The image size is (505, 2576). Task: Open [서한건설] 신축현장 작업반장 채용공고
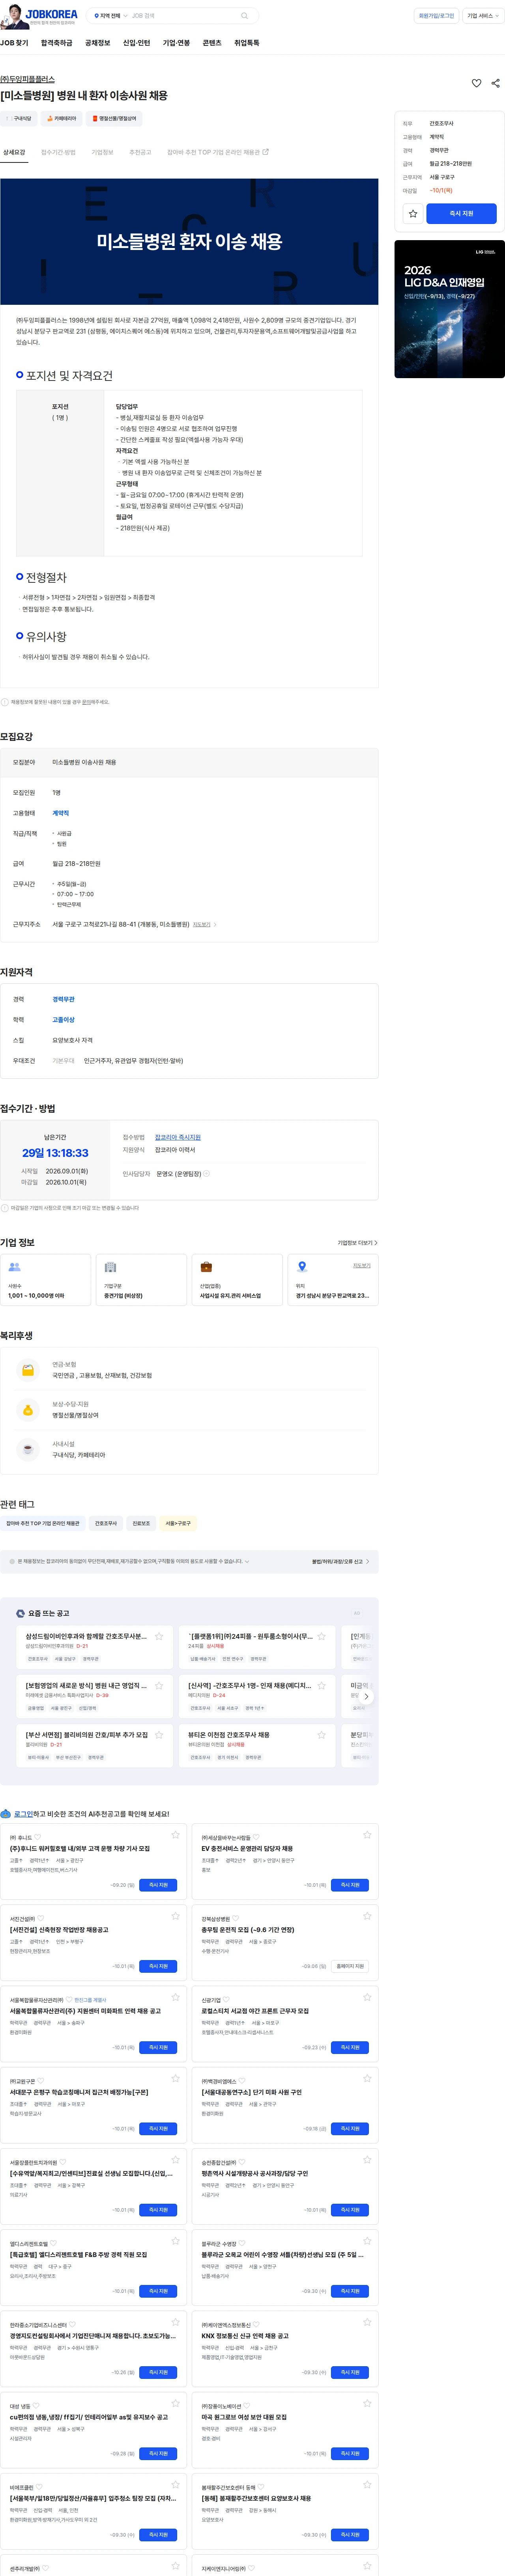[x=59, y=1930]
